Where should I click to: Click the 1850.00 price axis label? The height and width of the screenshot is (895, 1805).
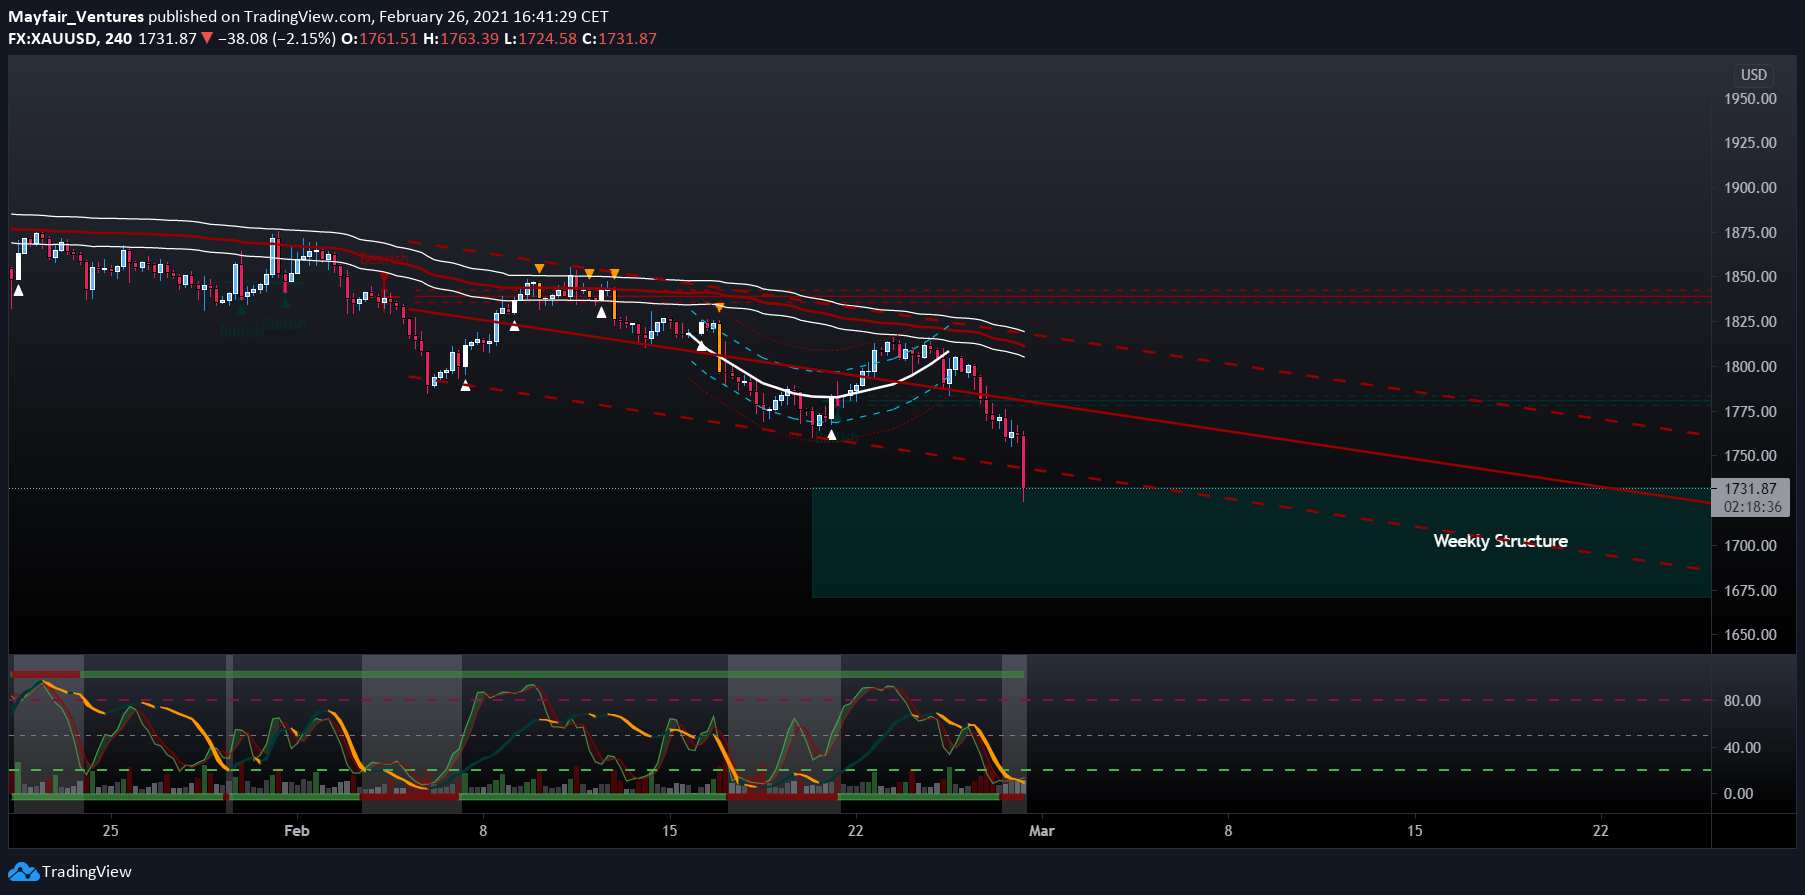[x=1750, y=277]
